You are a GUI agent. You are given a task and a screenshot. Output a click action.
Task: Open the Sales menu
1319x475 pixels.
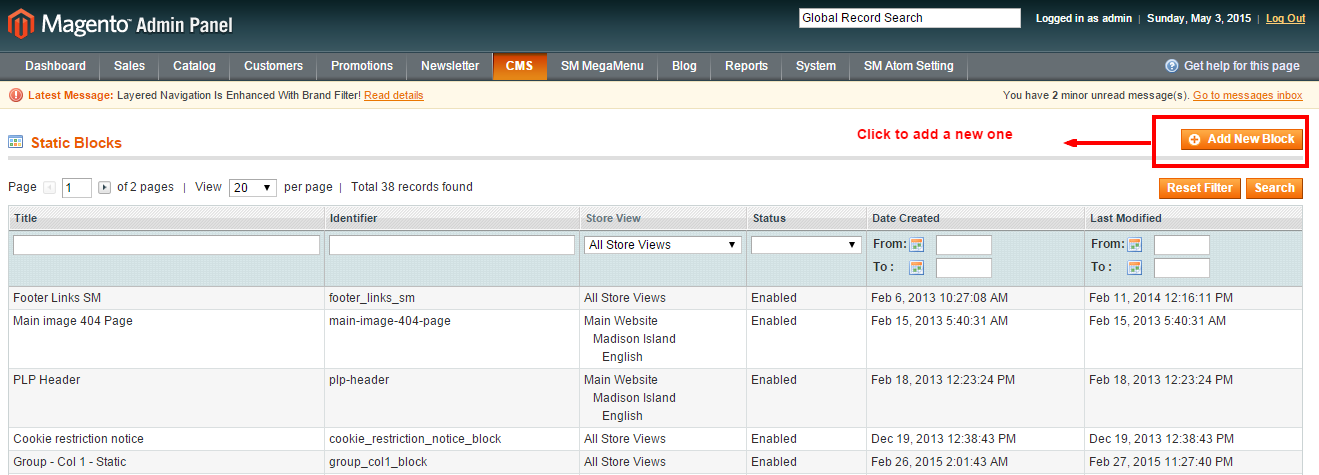coord(129,66)
